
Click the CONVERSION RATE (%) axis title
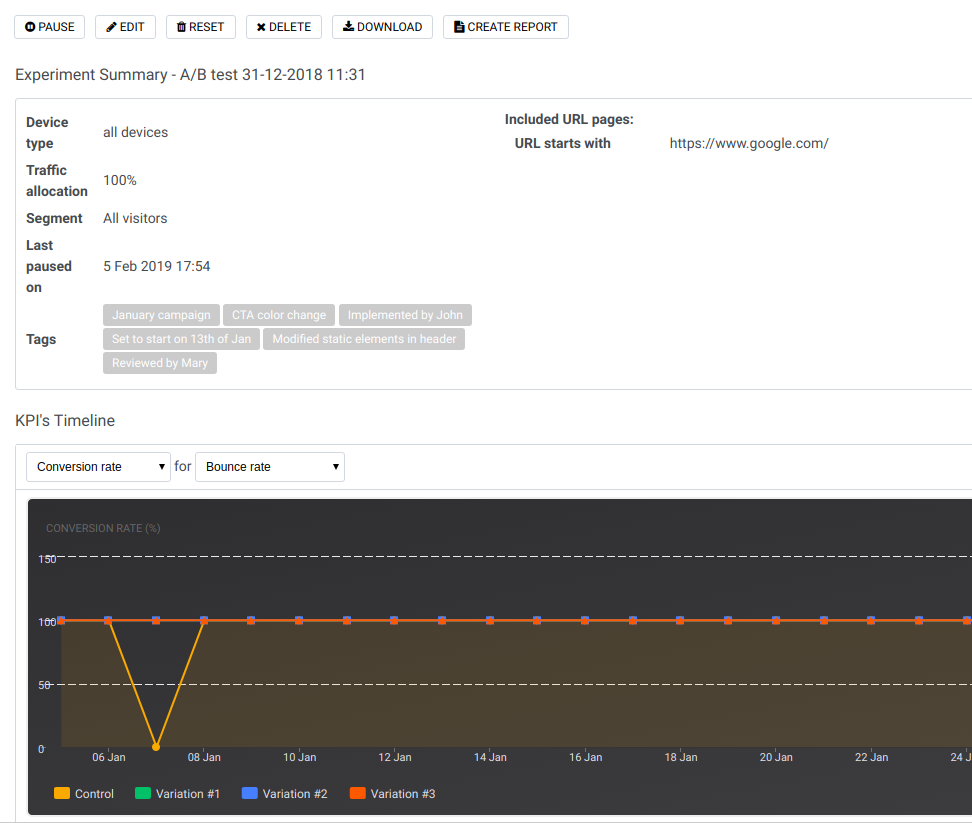[x=103, y=528]
